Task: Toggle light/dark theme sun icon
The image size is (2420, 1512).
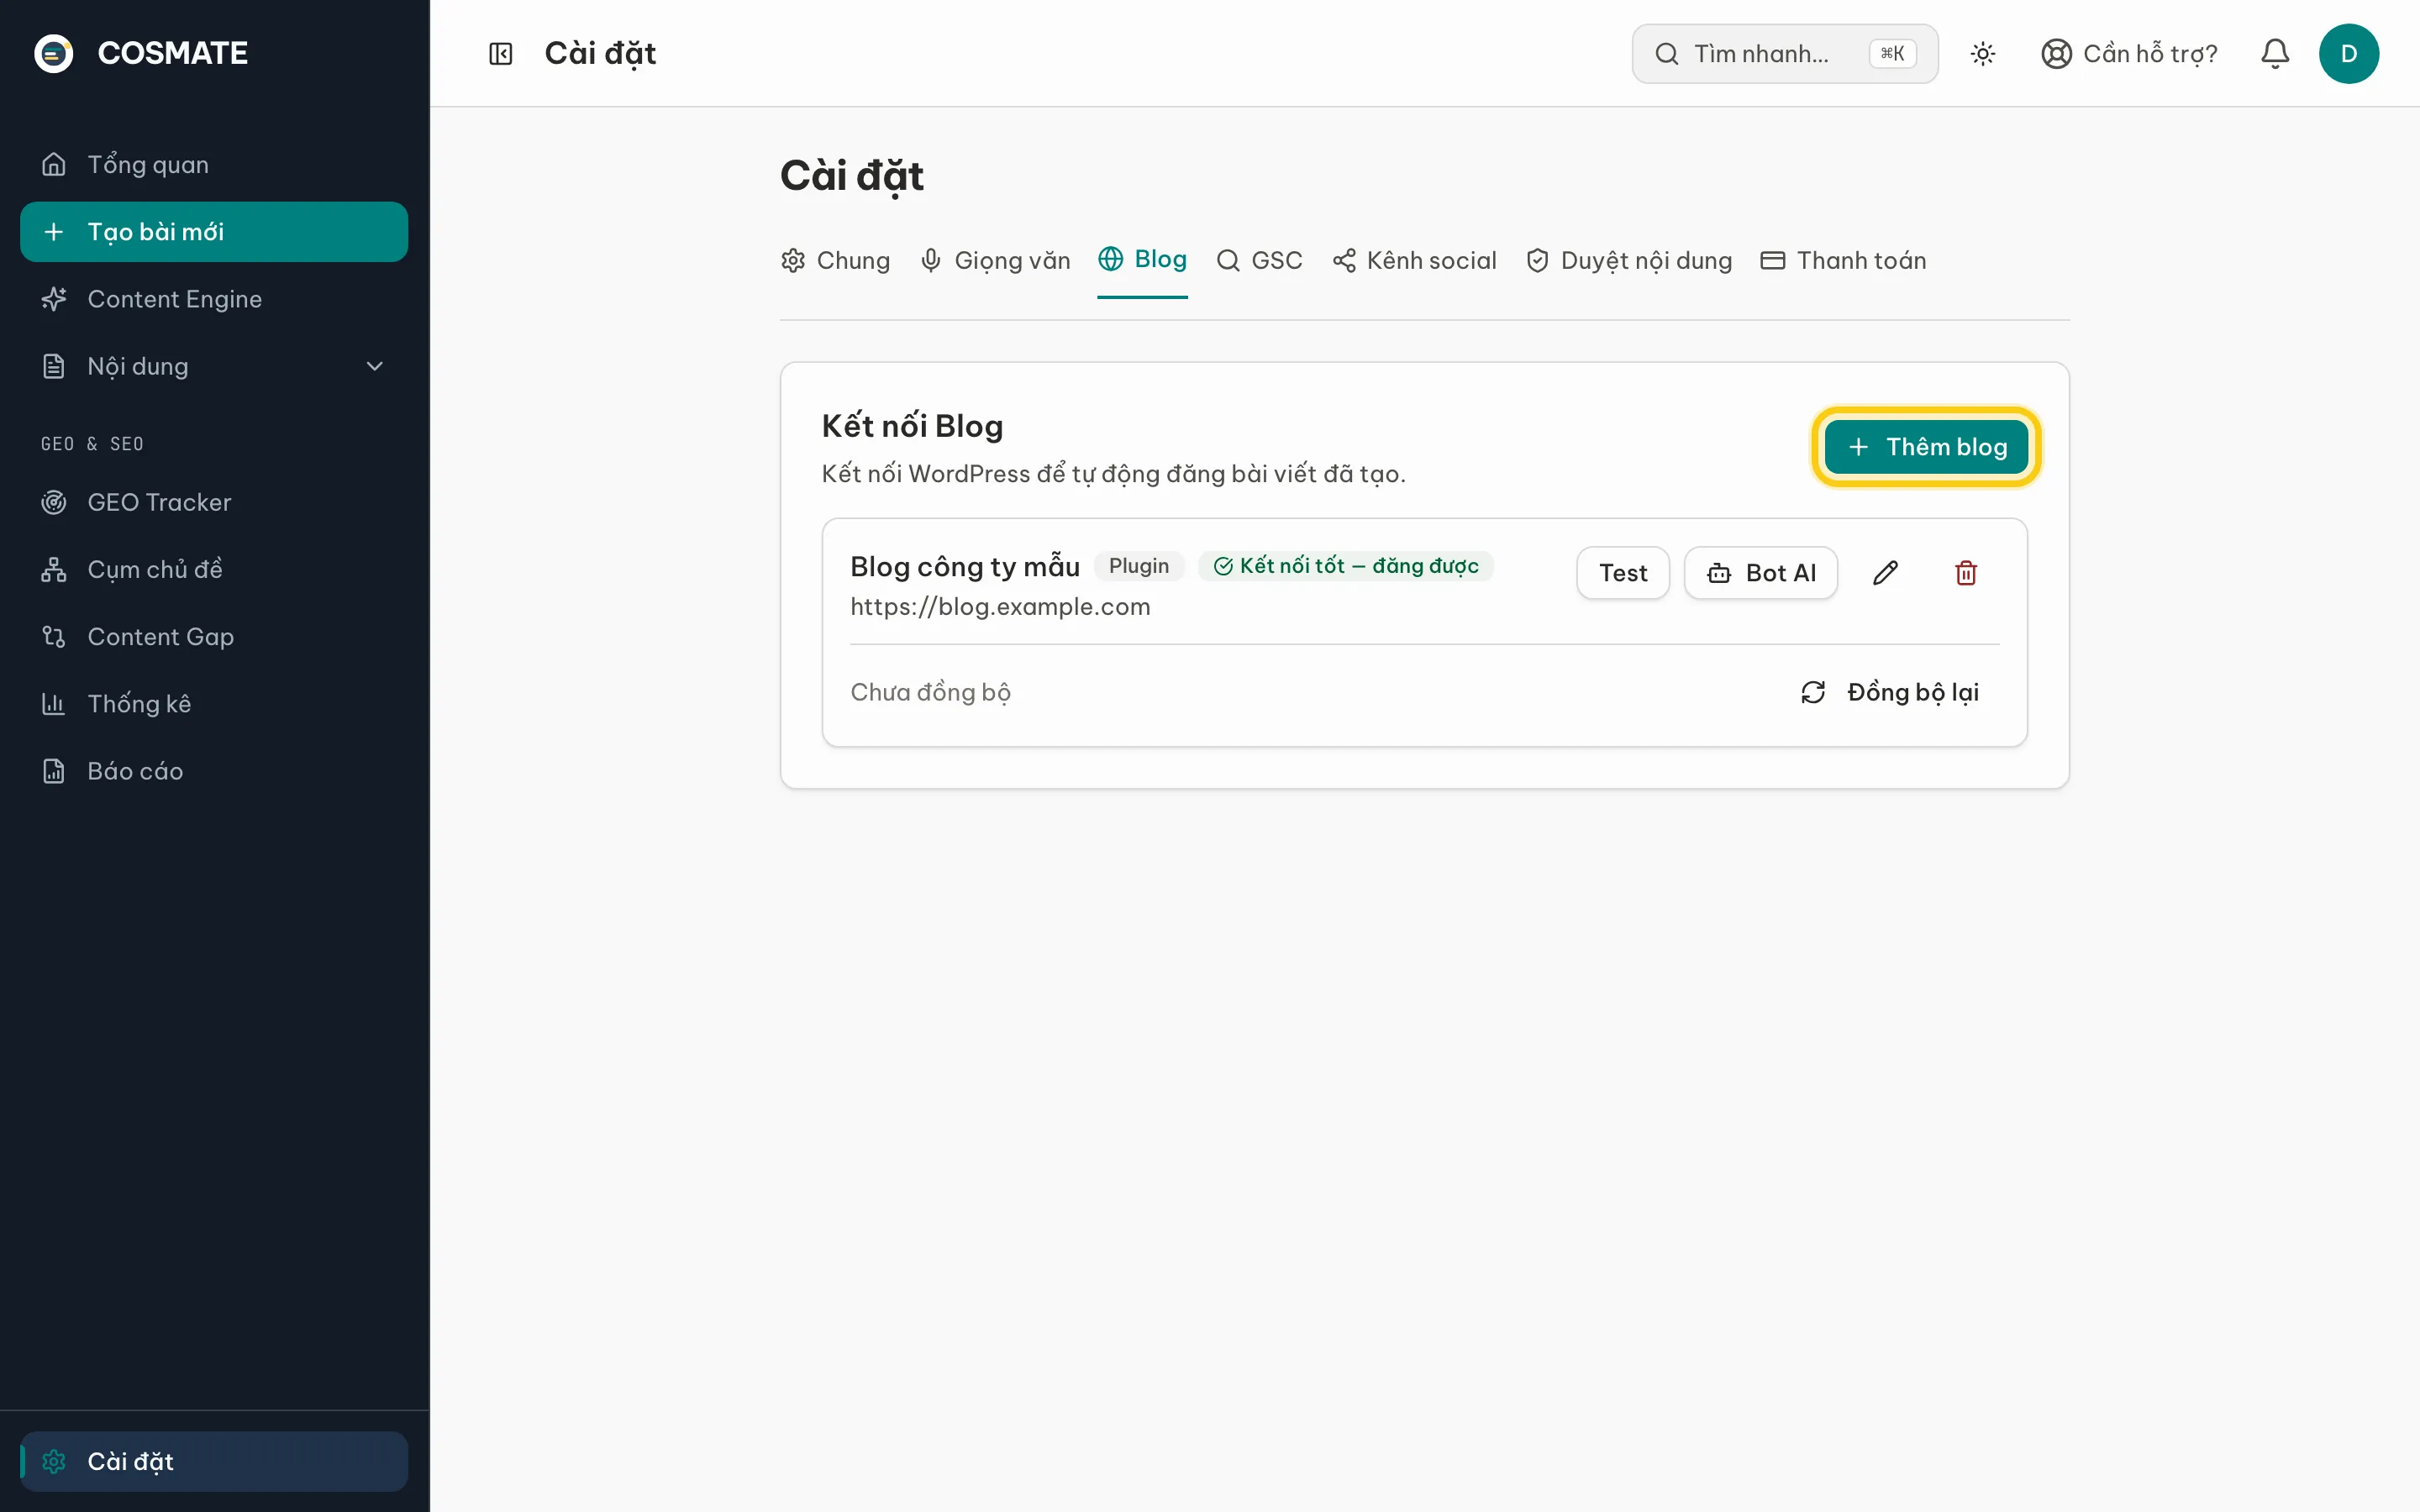Action: coord(1982,54)
